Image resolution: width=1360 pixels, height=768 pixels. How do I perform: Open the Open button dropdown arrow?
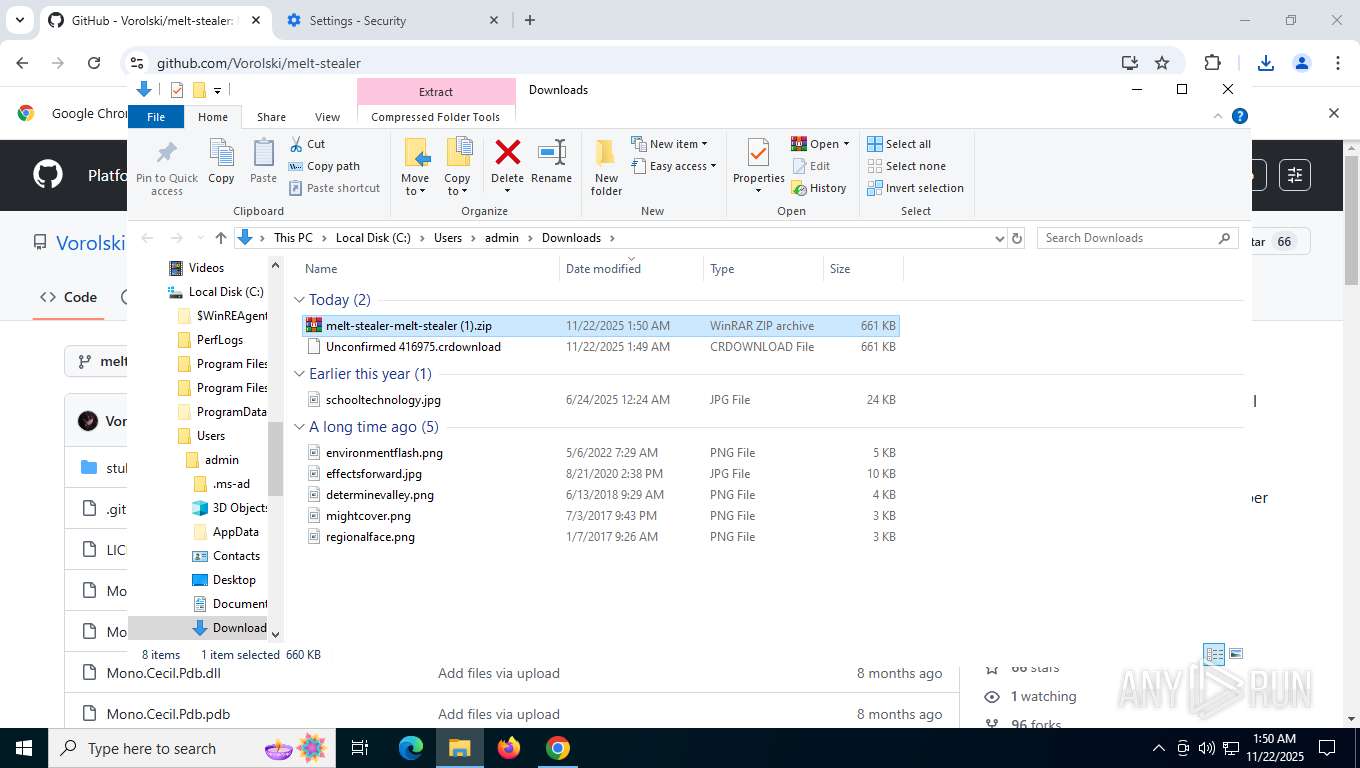[846, 144]
